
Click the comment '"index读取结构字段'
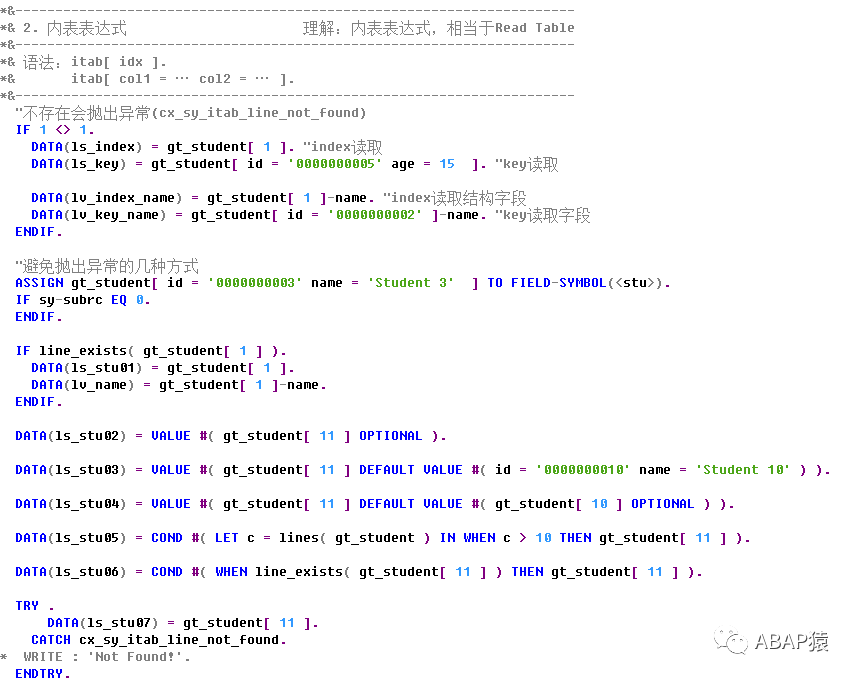click(454, 198)
